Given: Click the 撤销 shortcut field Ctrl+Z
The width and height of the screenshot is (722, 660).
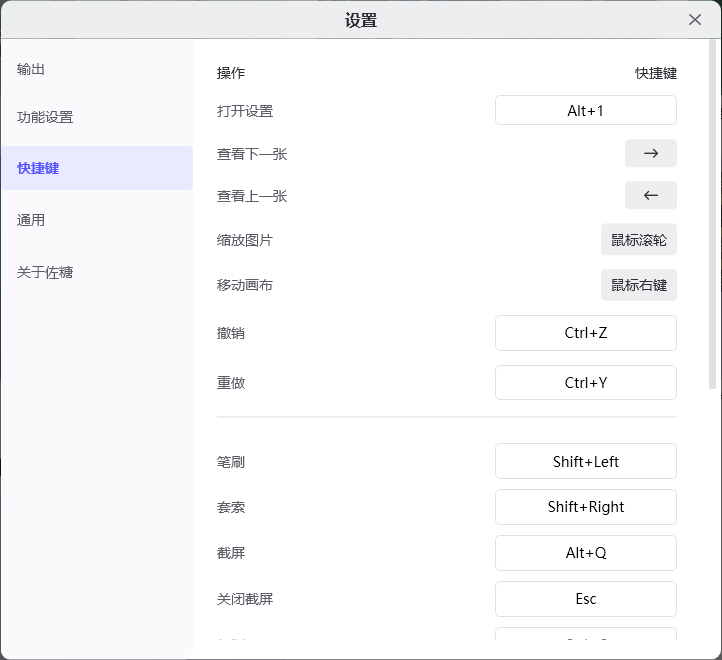Looking at the screenshot, I should coord(585,333).
